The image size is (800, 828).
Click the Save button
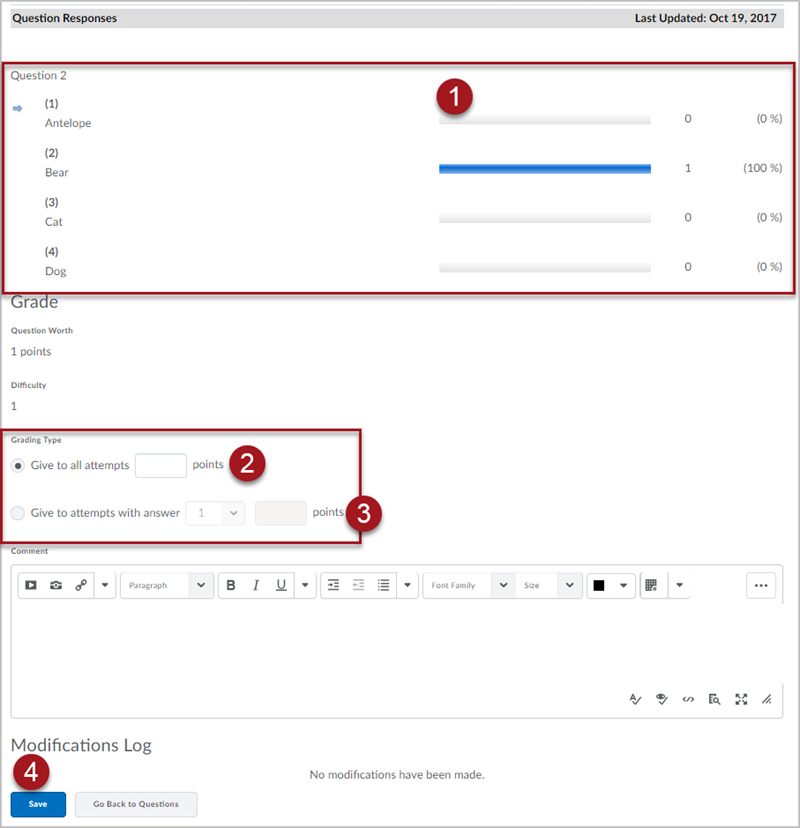[38, 804]
